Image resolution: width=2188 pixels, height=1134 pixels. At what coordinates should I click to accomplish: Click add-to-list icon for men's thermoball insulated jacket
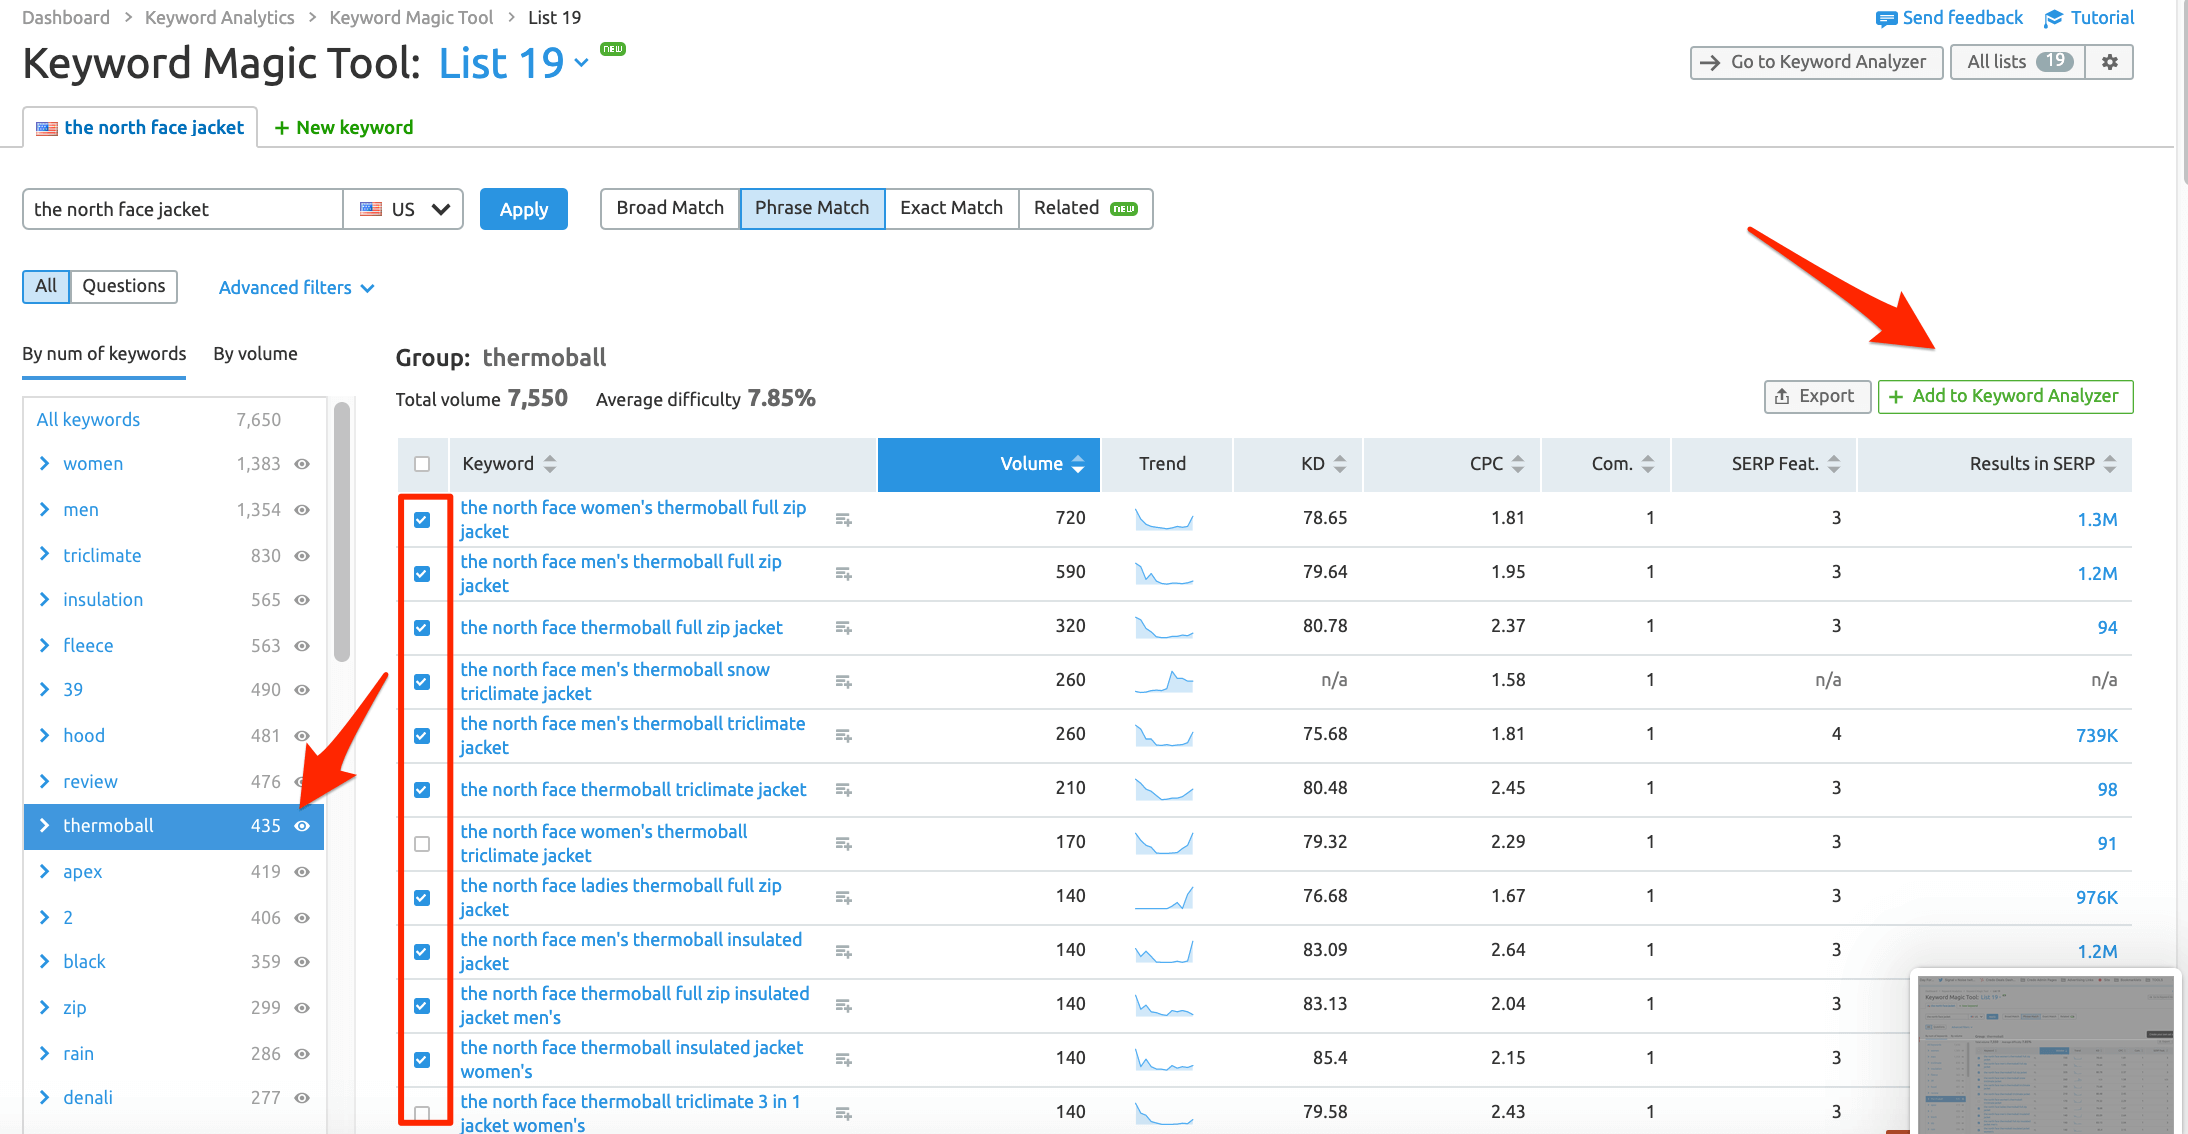[x=844, y=952]
